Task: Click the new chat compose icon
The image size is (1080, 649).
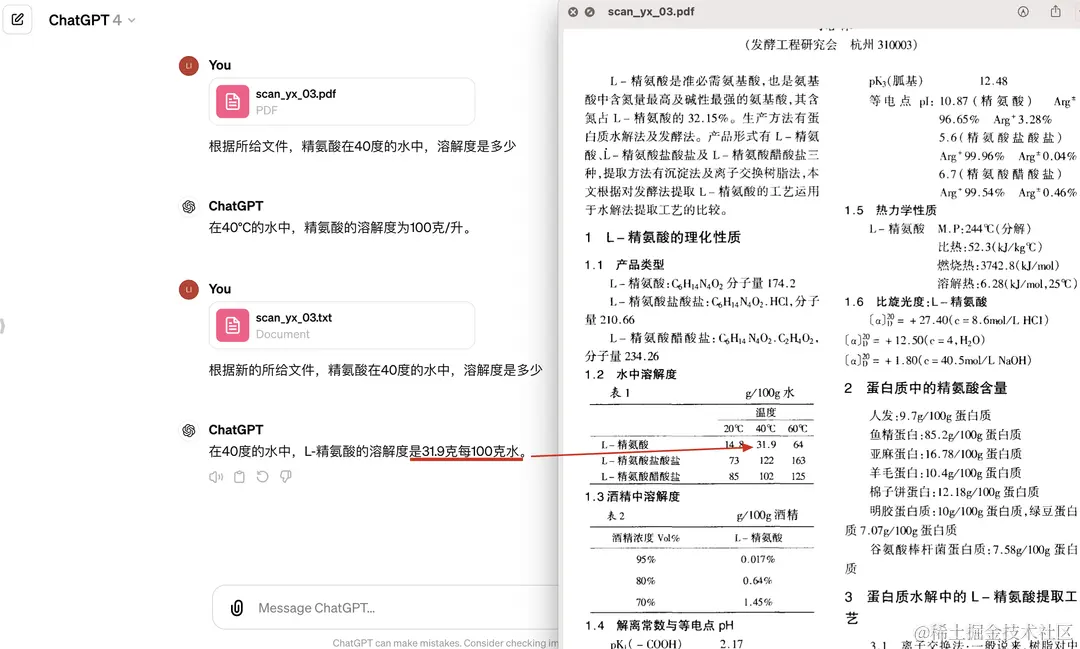Action: pyautogui.click(x=17, y=19)
